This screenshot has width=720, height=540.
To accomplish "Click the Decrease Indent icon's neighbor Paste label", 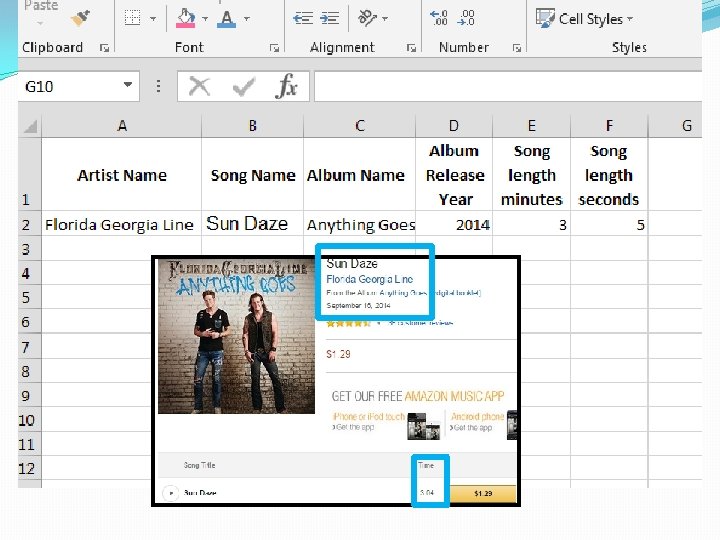I will click(x=41, y=6).
